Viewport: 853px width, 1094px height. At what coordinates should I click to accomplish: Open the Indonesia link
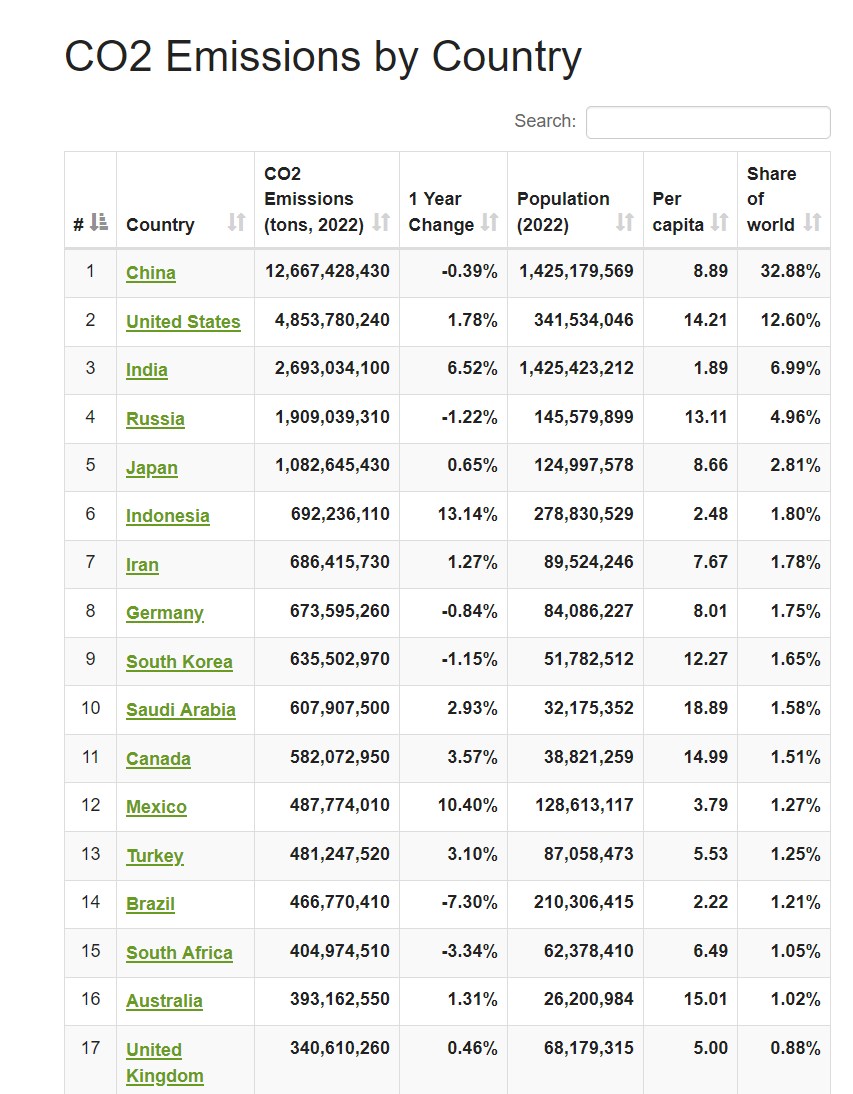[x=168, y=516]
